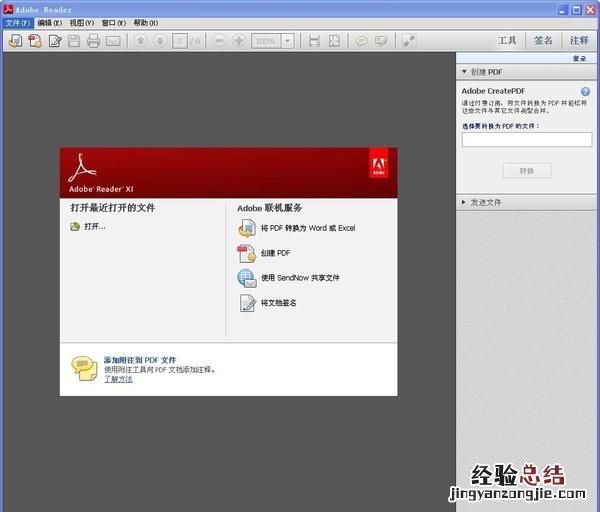Click the 登录 sign-in link
Screen dimensions: 600x512
[579, 59]
